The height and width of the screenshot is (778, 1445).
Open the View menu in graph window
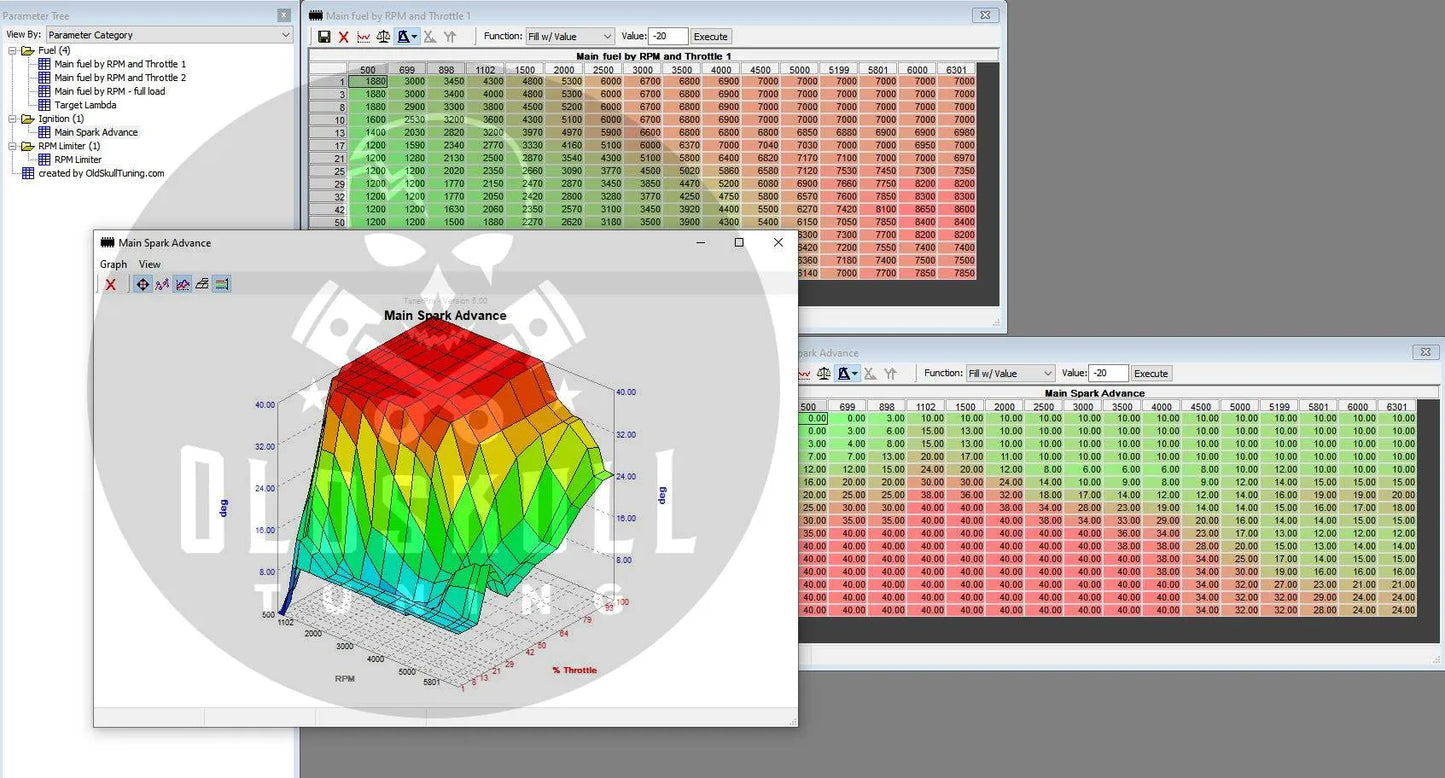click(x=149, y=265)
